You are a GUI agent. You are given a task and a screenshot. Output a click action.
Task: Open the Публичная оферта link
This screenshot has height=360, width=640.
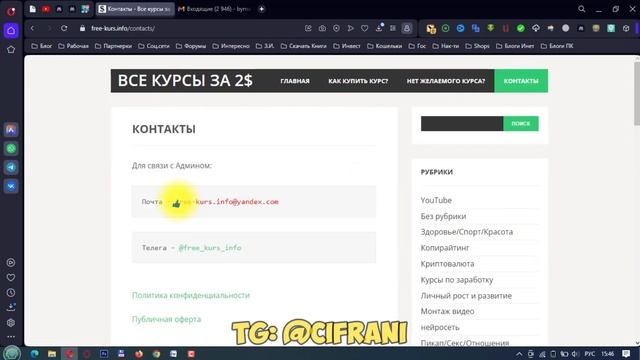(167, 319)
